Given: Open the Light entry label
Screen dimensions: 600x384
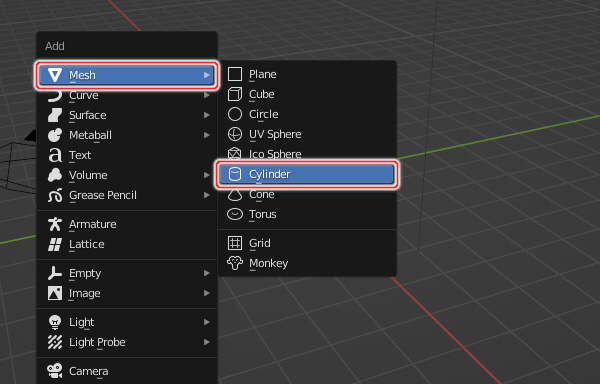Looking at the screenshot, I should point(82,322).
